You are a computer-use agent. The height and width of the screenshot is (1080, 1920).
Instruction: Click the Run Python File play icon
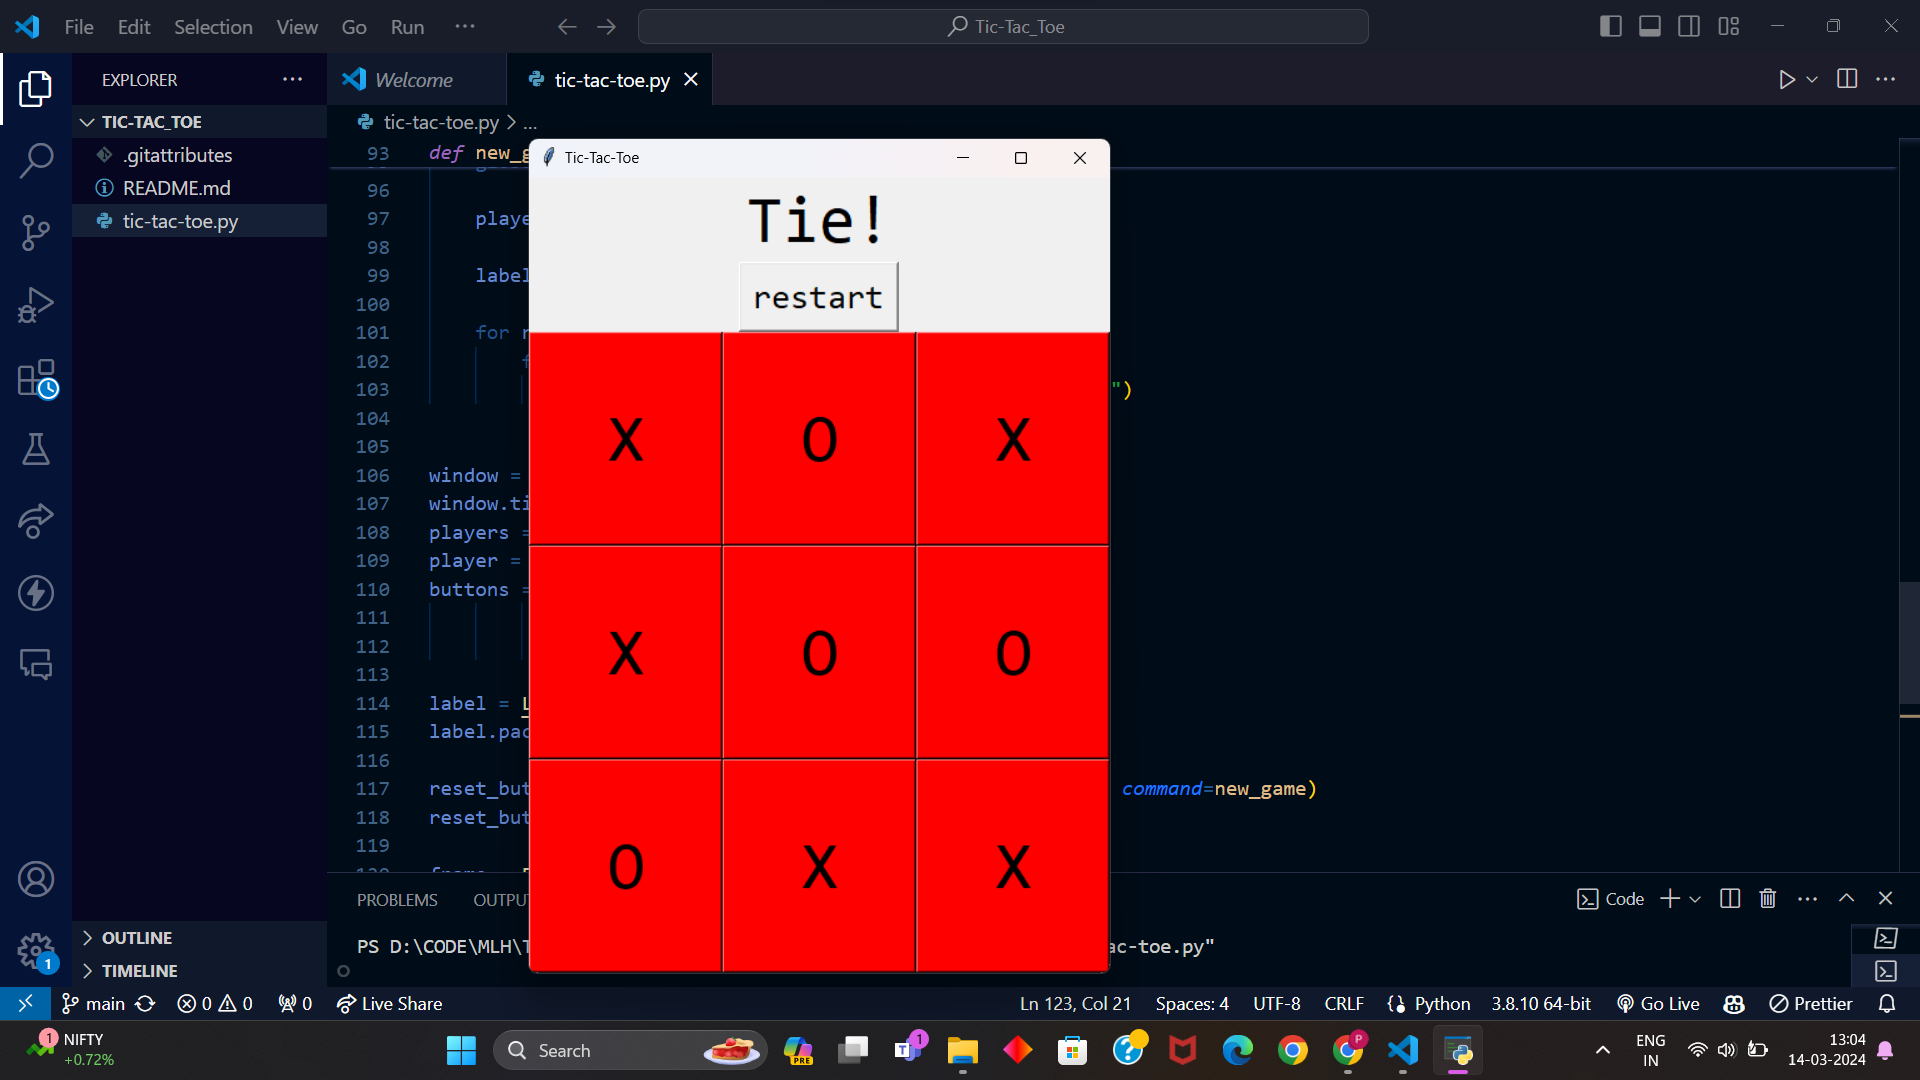click(1787, 80)
